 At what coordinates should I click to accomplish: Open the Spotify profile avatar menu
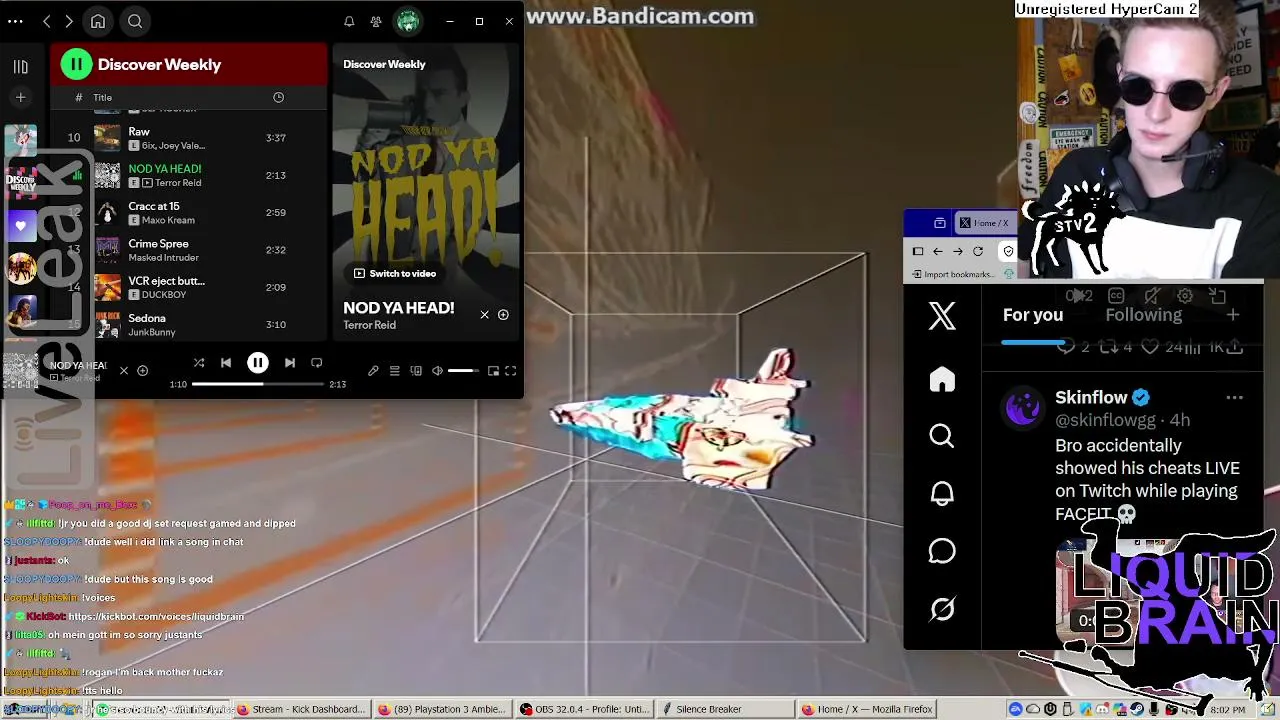click(x=407, y=21)
